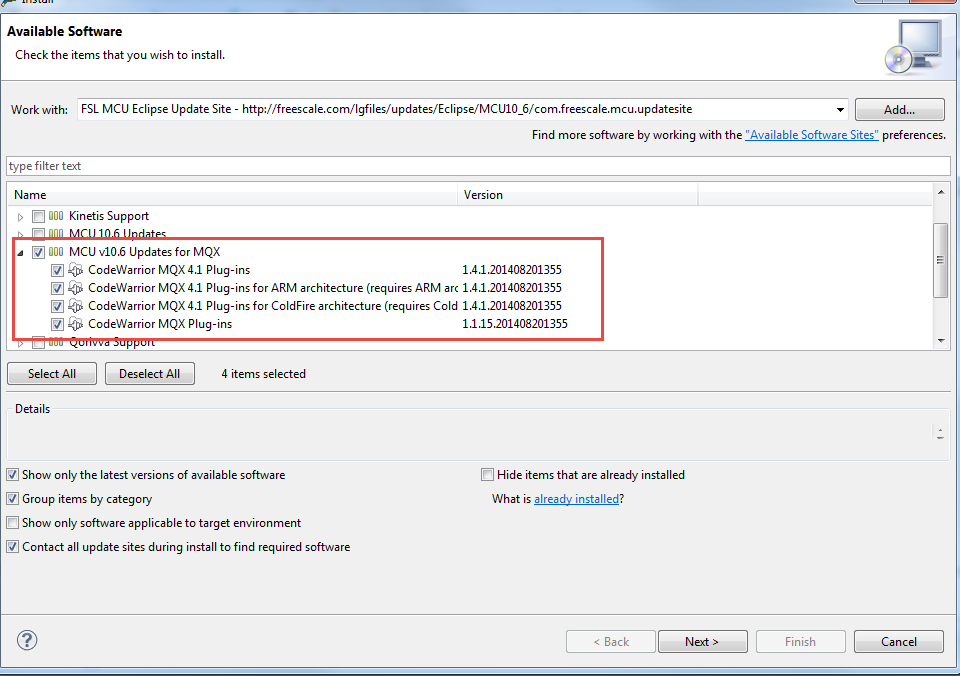Viewport: 960px width, 676px height.
Task: Click the Deselect All button
Action: [149, 374]
